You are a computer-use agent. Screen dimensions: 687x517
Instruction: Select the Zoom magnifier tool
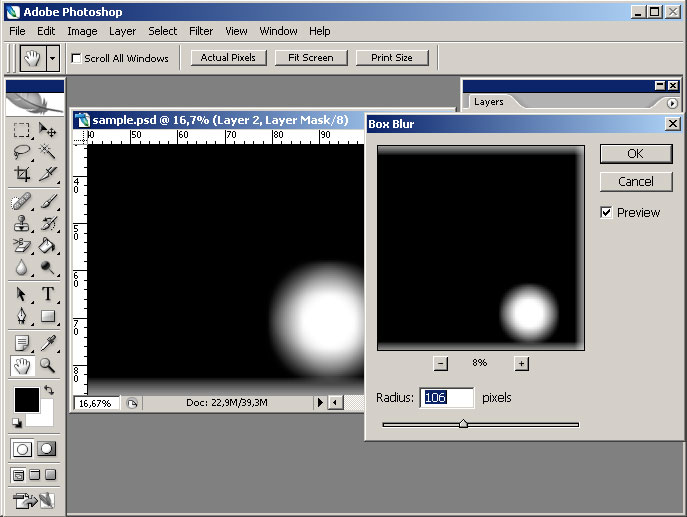(x=47, y=366)
